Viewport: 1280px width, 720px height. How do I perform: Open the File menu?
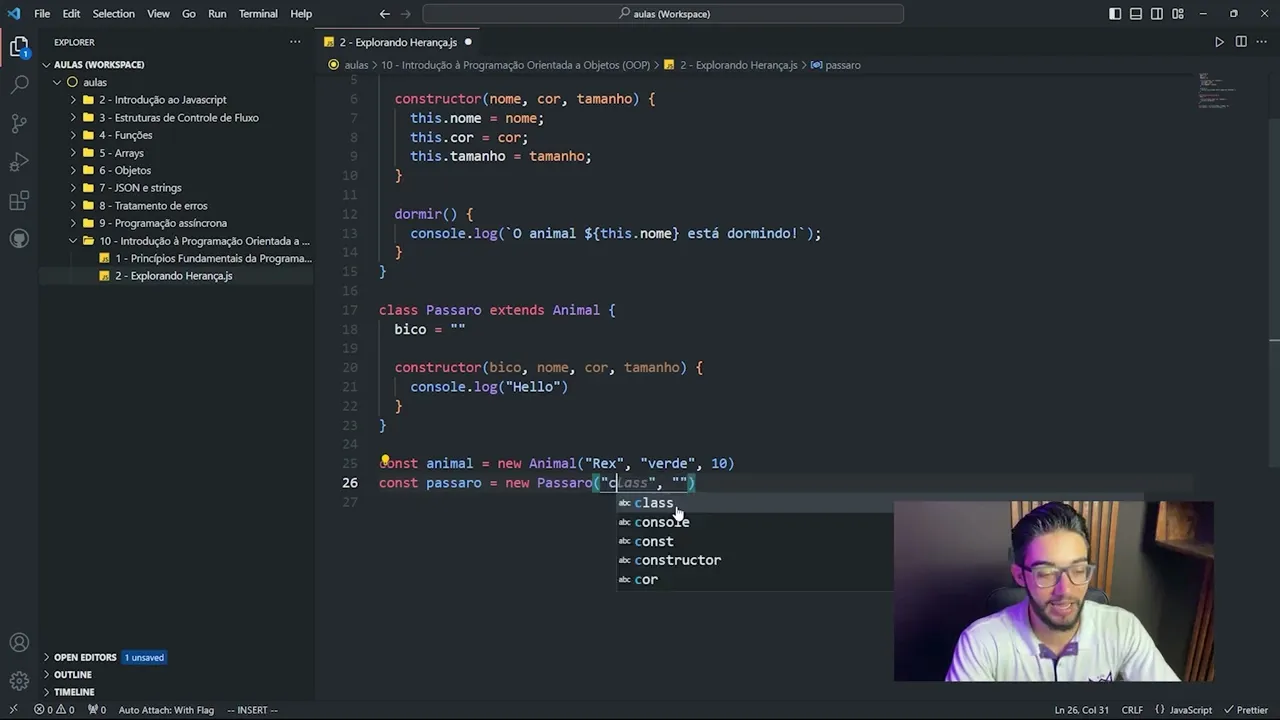pyautogui.click(x=42, y=14)
